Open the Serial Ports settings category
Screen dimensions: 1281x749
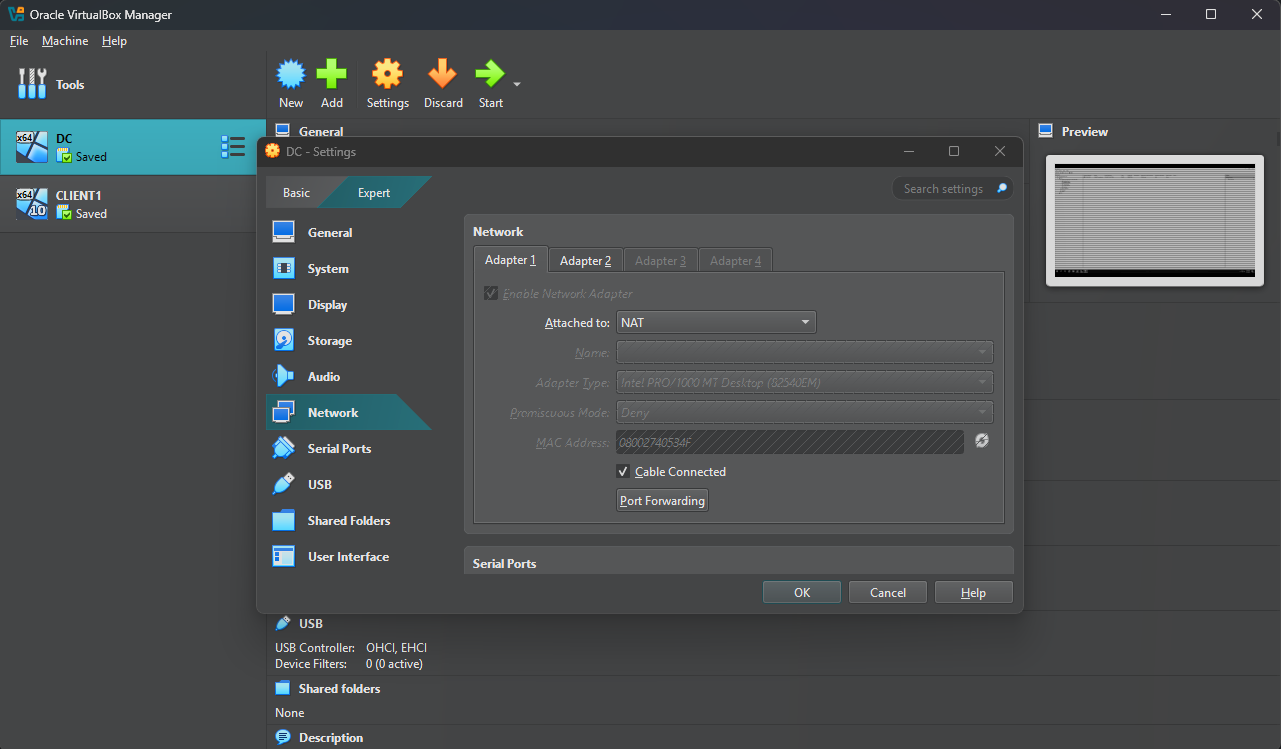pos(348,448)
